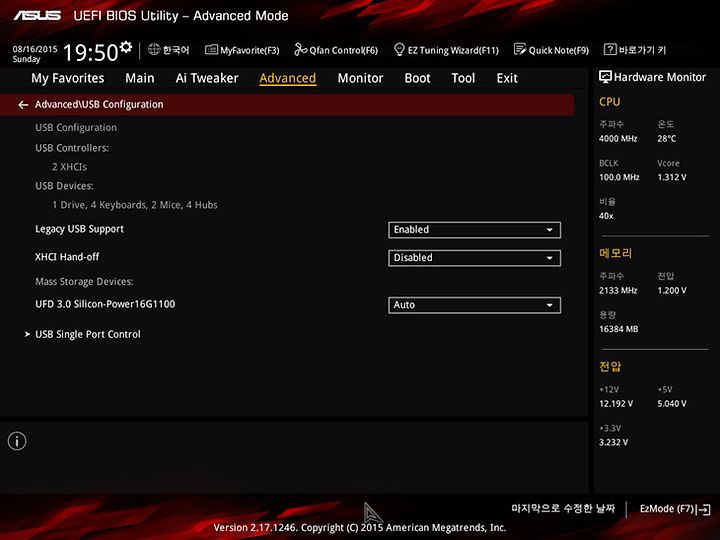The width and height of the screenshot is (720, 540).
Task: Select the Legacy USB Support label
Action: pyautogui.click(x=79, y=229)
